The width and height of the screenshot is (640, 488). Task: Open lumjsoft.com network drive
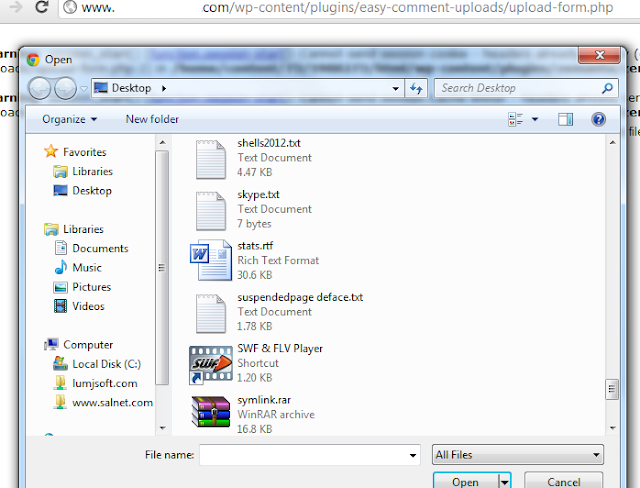tap(105, 384)
